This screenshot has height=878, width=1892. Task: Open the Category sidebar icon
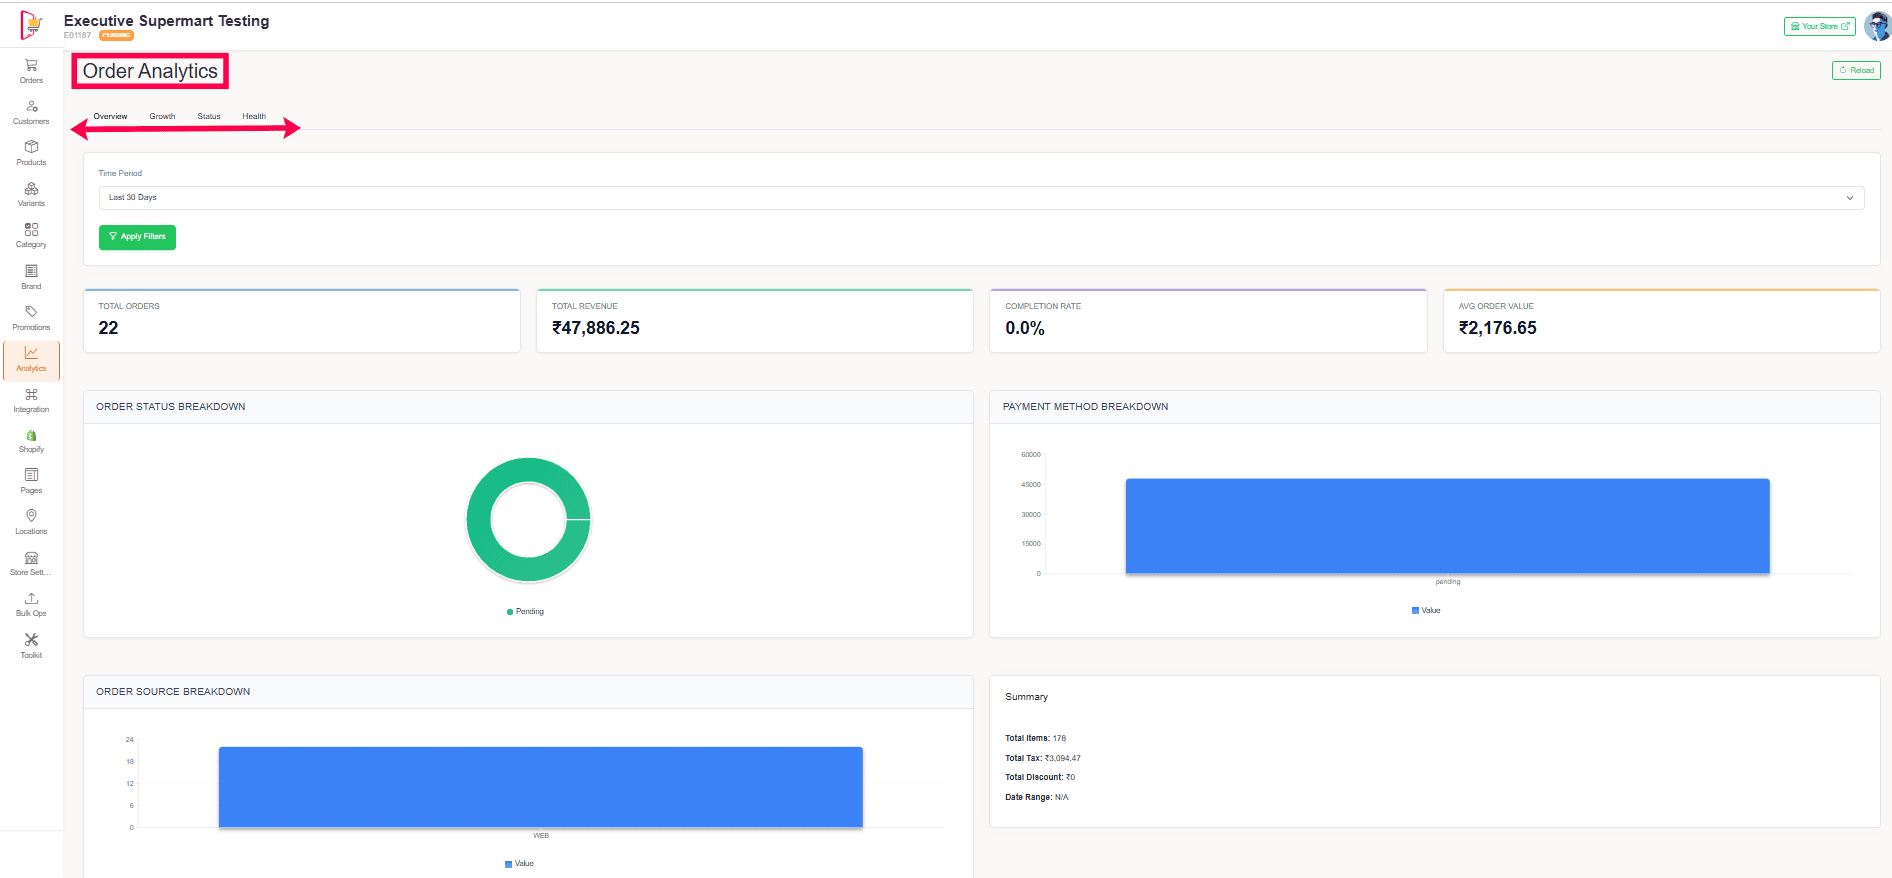[31, 230]
